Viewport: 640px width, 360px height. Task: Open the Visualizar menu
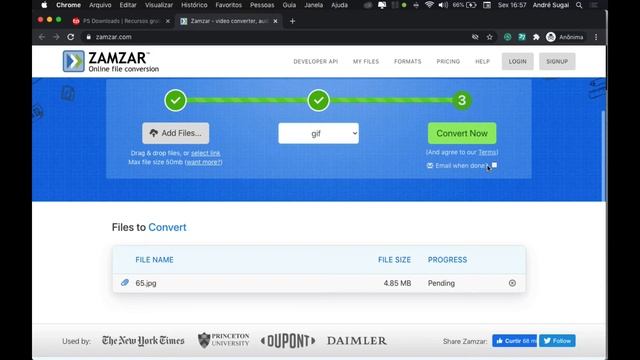159,5
